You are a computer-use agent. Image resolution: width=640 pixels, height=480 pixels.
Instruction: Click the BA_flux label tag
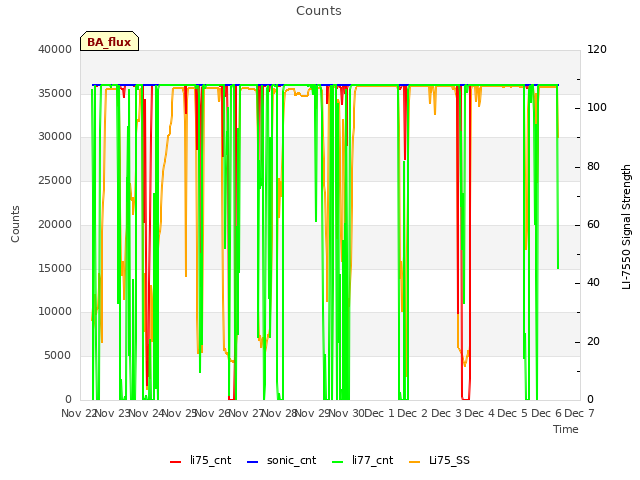pyautogui.click(x=109, y=41)
